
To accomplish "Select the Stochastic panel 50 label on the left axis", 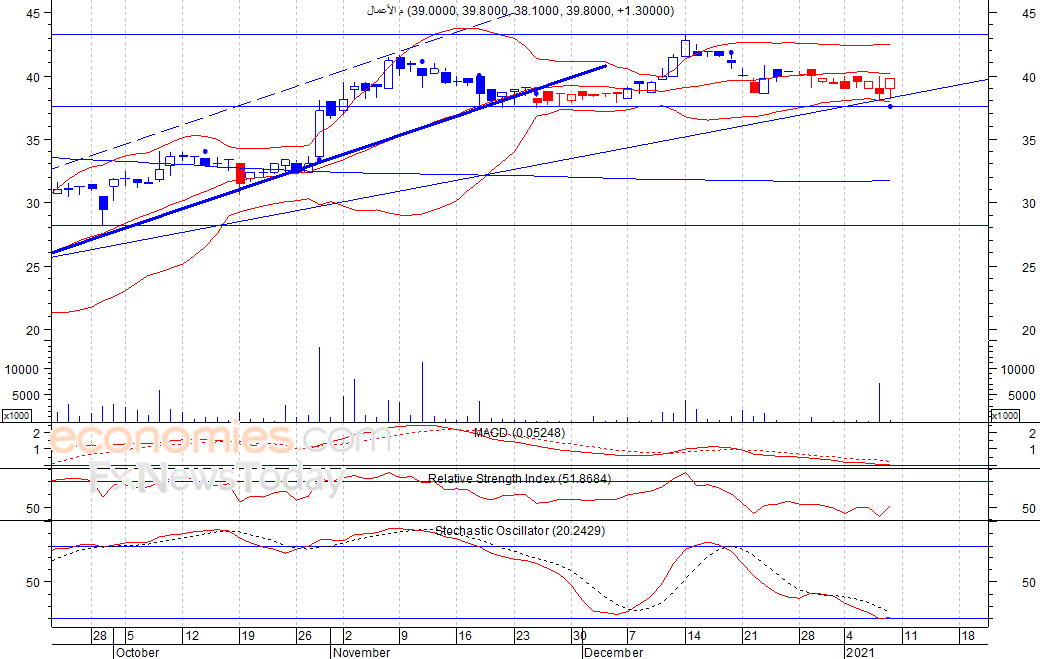I will click(x=33, y=582).
